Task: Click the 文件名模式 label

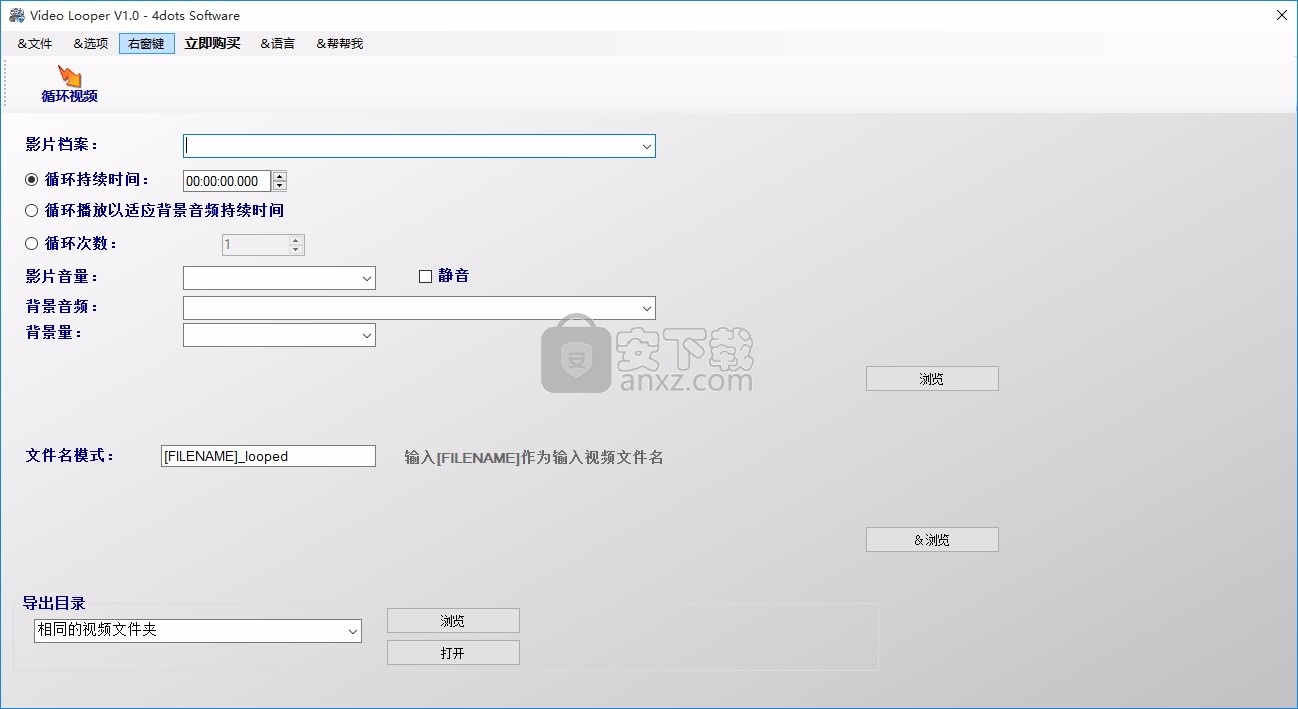Action: 70,455
